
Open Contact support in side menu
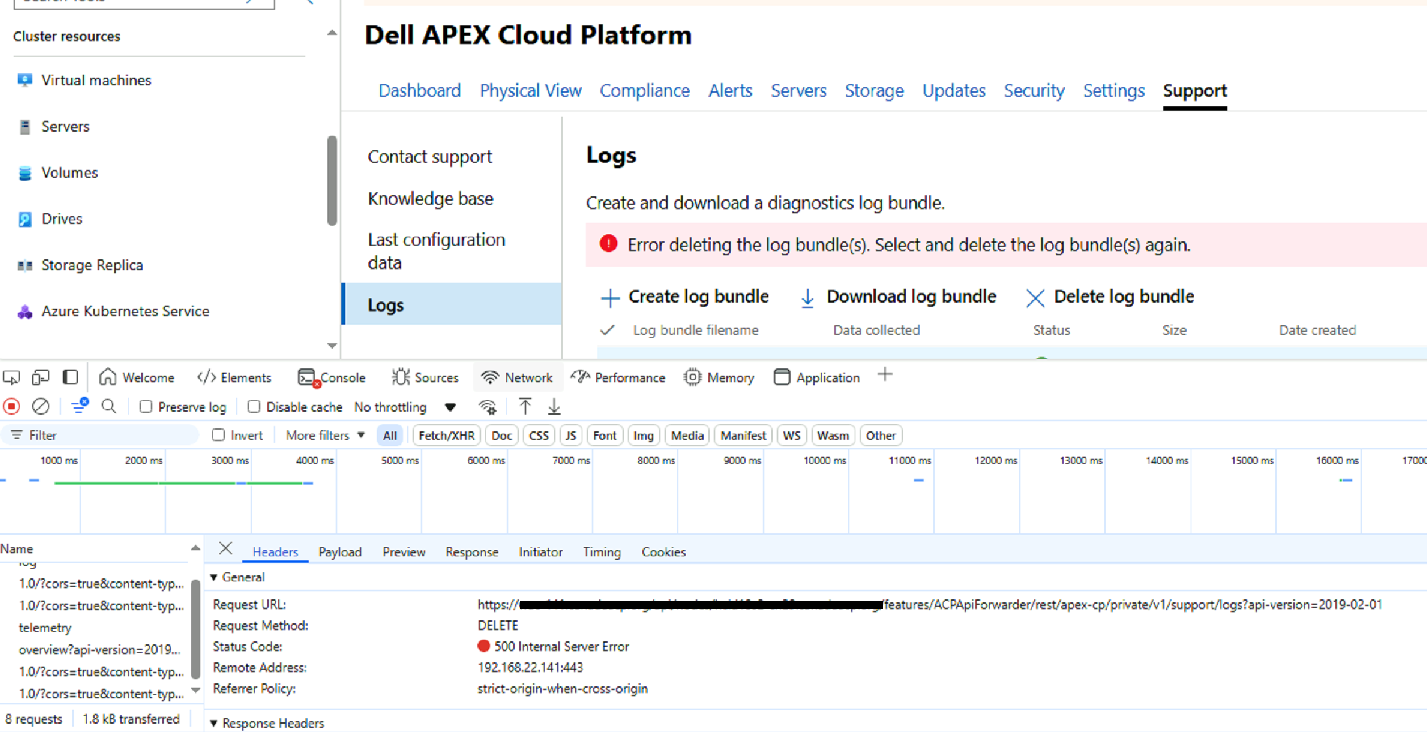click(x=430, y=157)
